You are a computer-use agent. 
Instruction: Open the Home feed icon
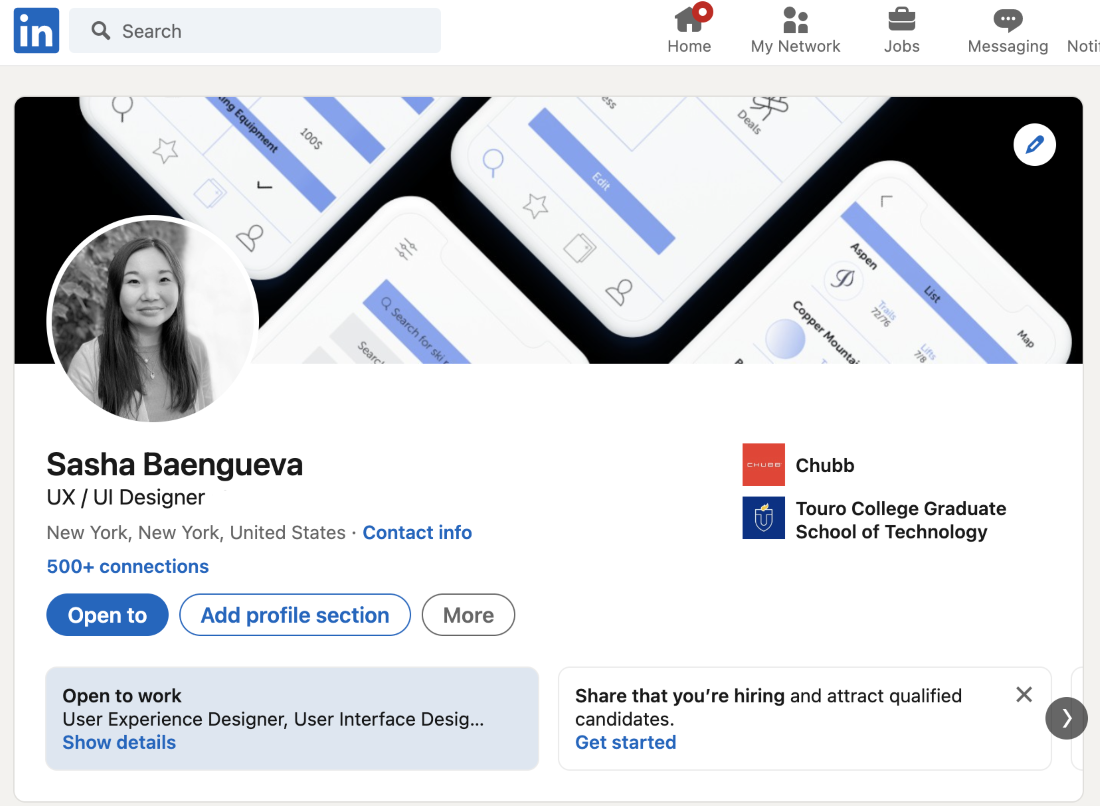pos(689,20)
